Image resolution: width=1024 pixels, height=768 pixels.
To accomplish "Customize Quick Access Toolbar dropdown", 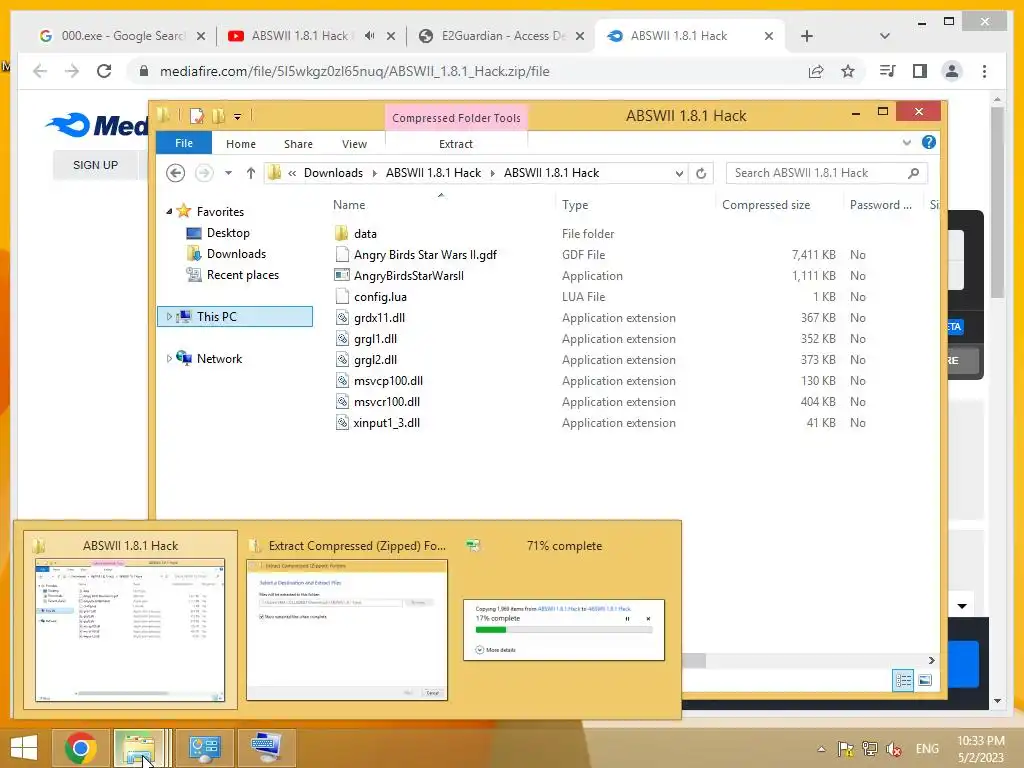I will [x=237, y=117].
